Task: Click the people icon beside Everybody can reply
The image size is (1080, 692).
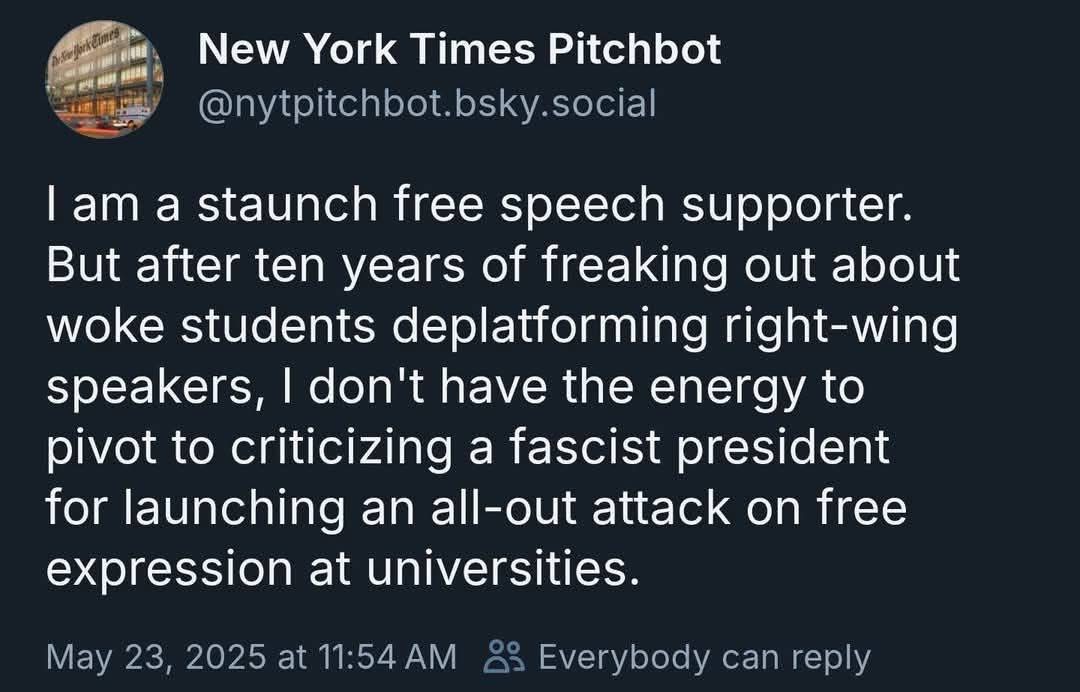Action: (x=502, y=657)
